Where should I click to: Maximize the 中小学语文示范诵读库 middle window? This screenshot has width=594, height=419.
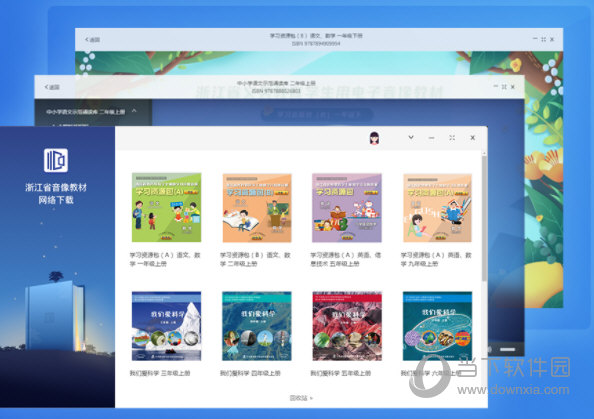tap(504, 87)
